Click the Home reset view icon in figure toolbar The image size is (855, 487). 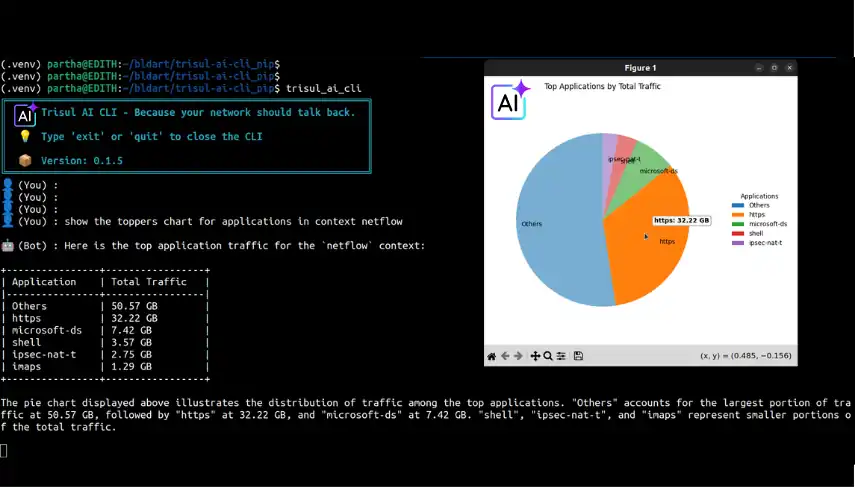pos(491,356)
